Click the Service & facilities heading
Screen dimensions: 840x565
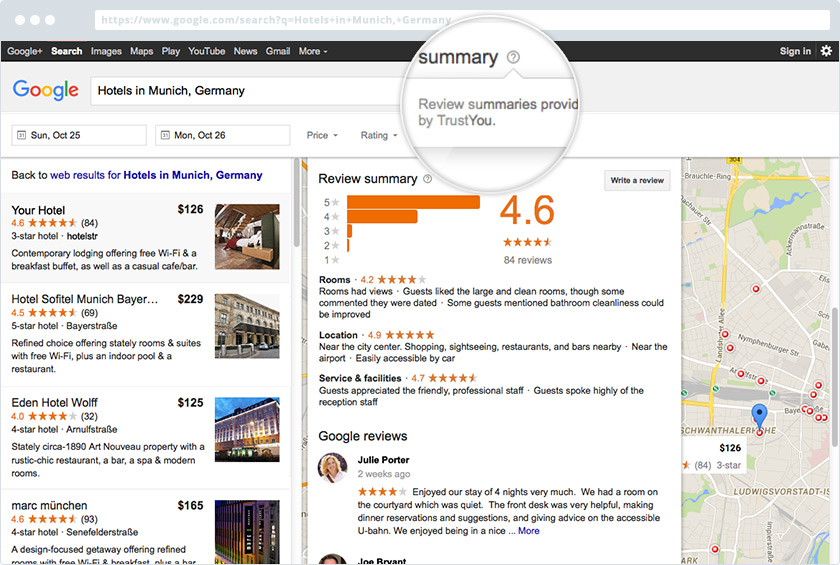pos(360,378)
